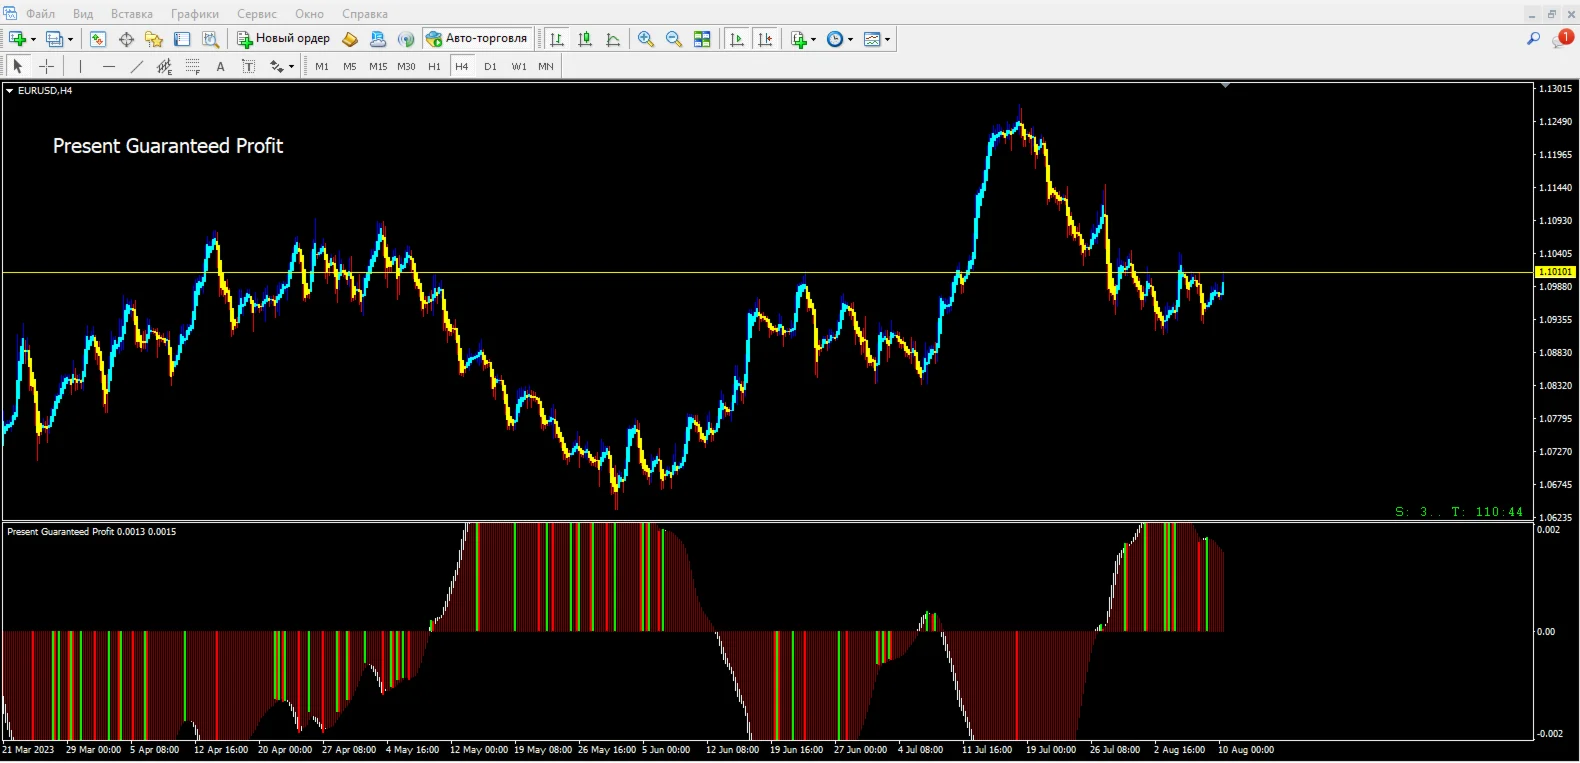Select the Text Label T tool

pos(249,66)
